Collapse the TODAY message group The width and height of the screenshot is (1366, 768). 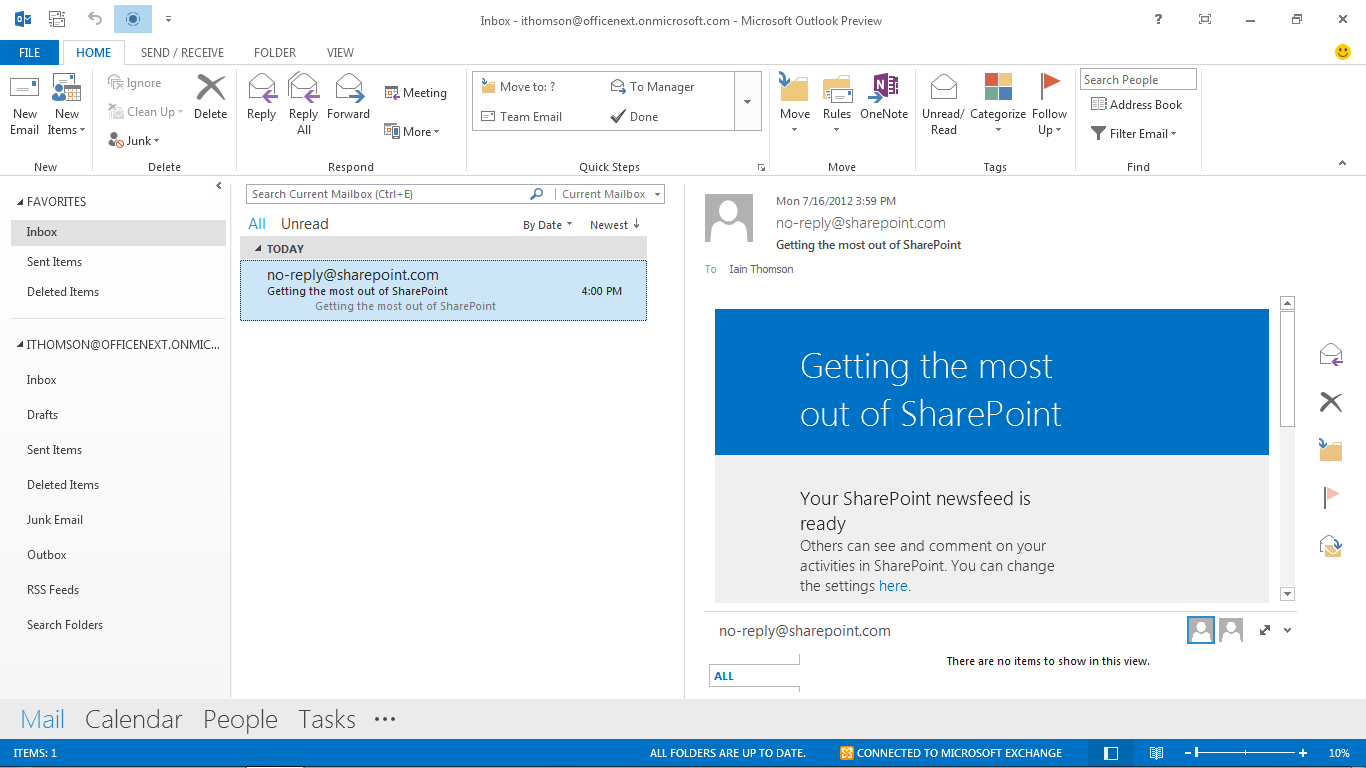pos(259,247)
